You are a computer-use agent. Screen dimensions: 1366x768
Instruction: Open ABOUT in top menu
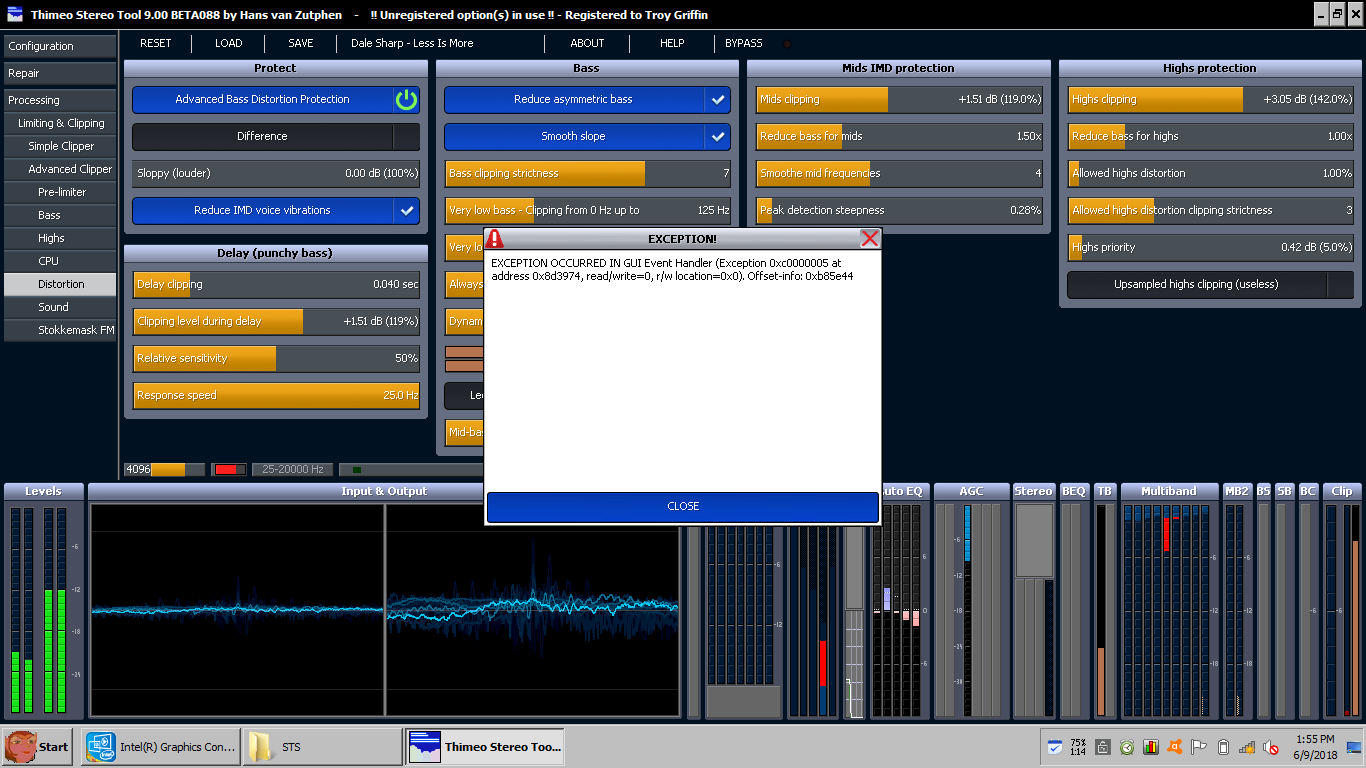(x=587, y=43)
